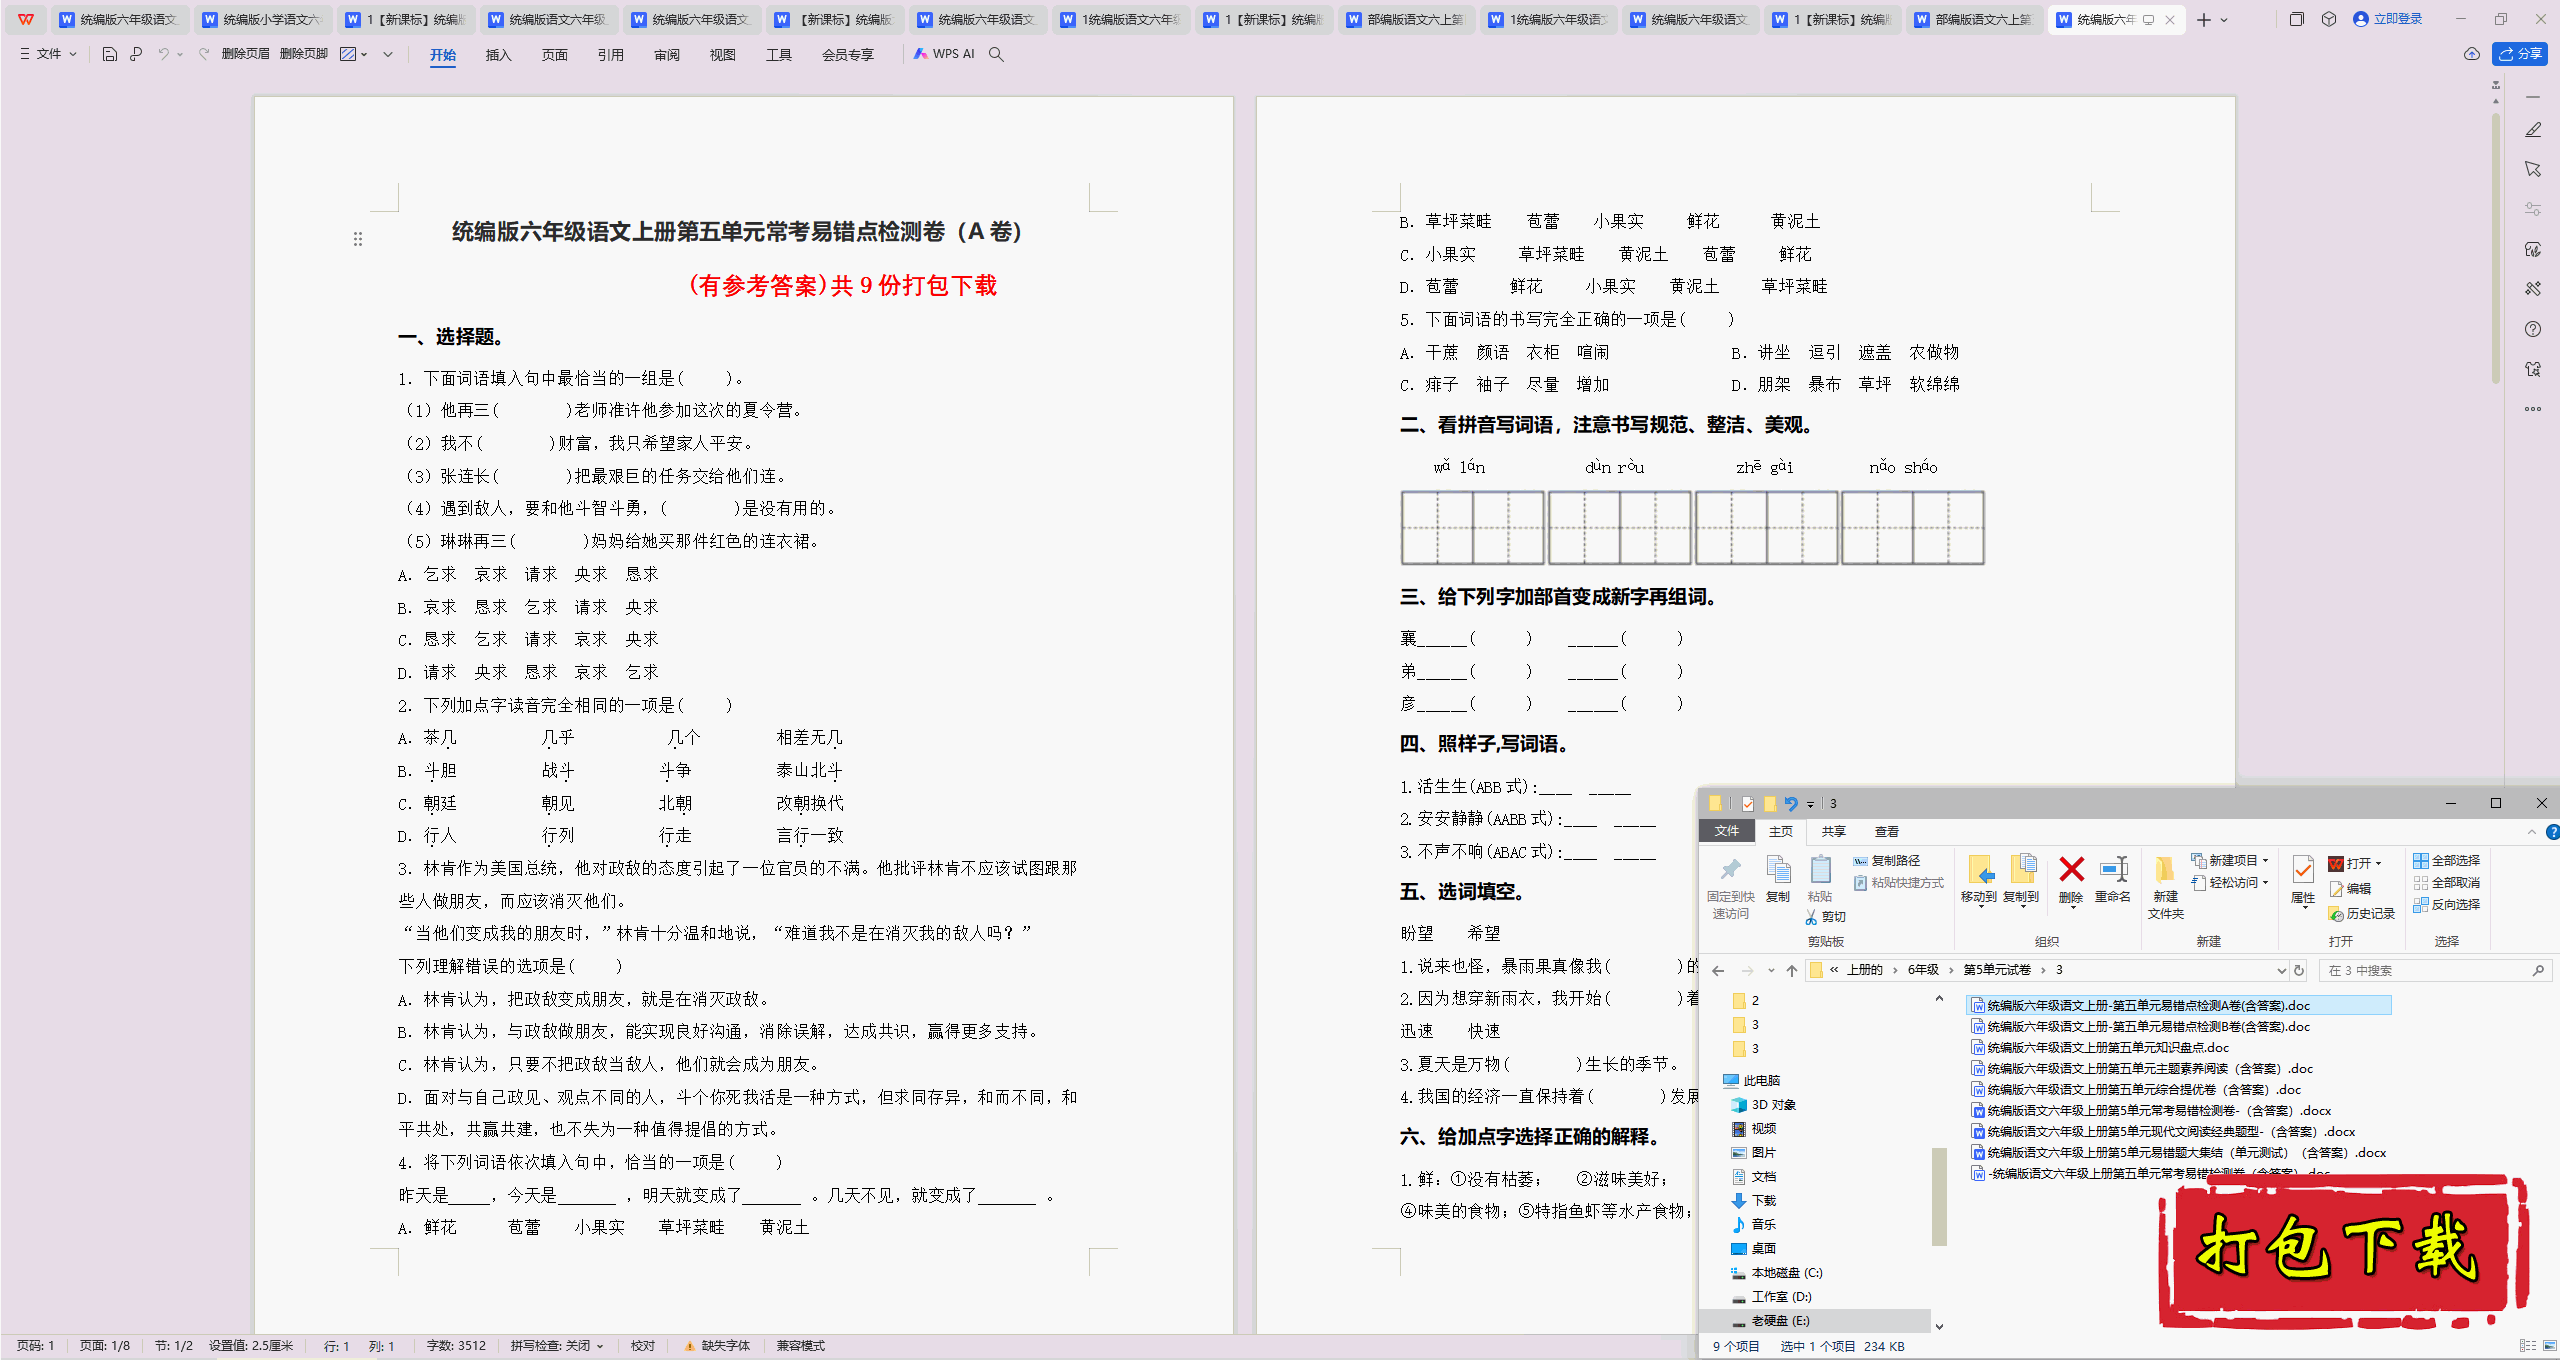The width and height of the screenshot is (2560, 1360).
Task: Select 本地磁盘 (C:) in Explorer tree
Action: 1776,1273
